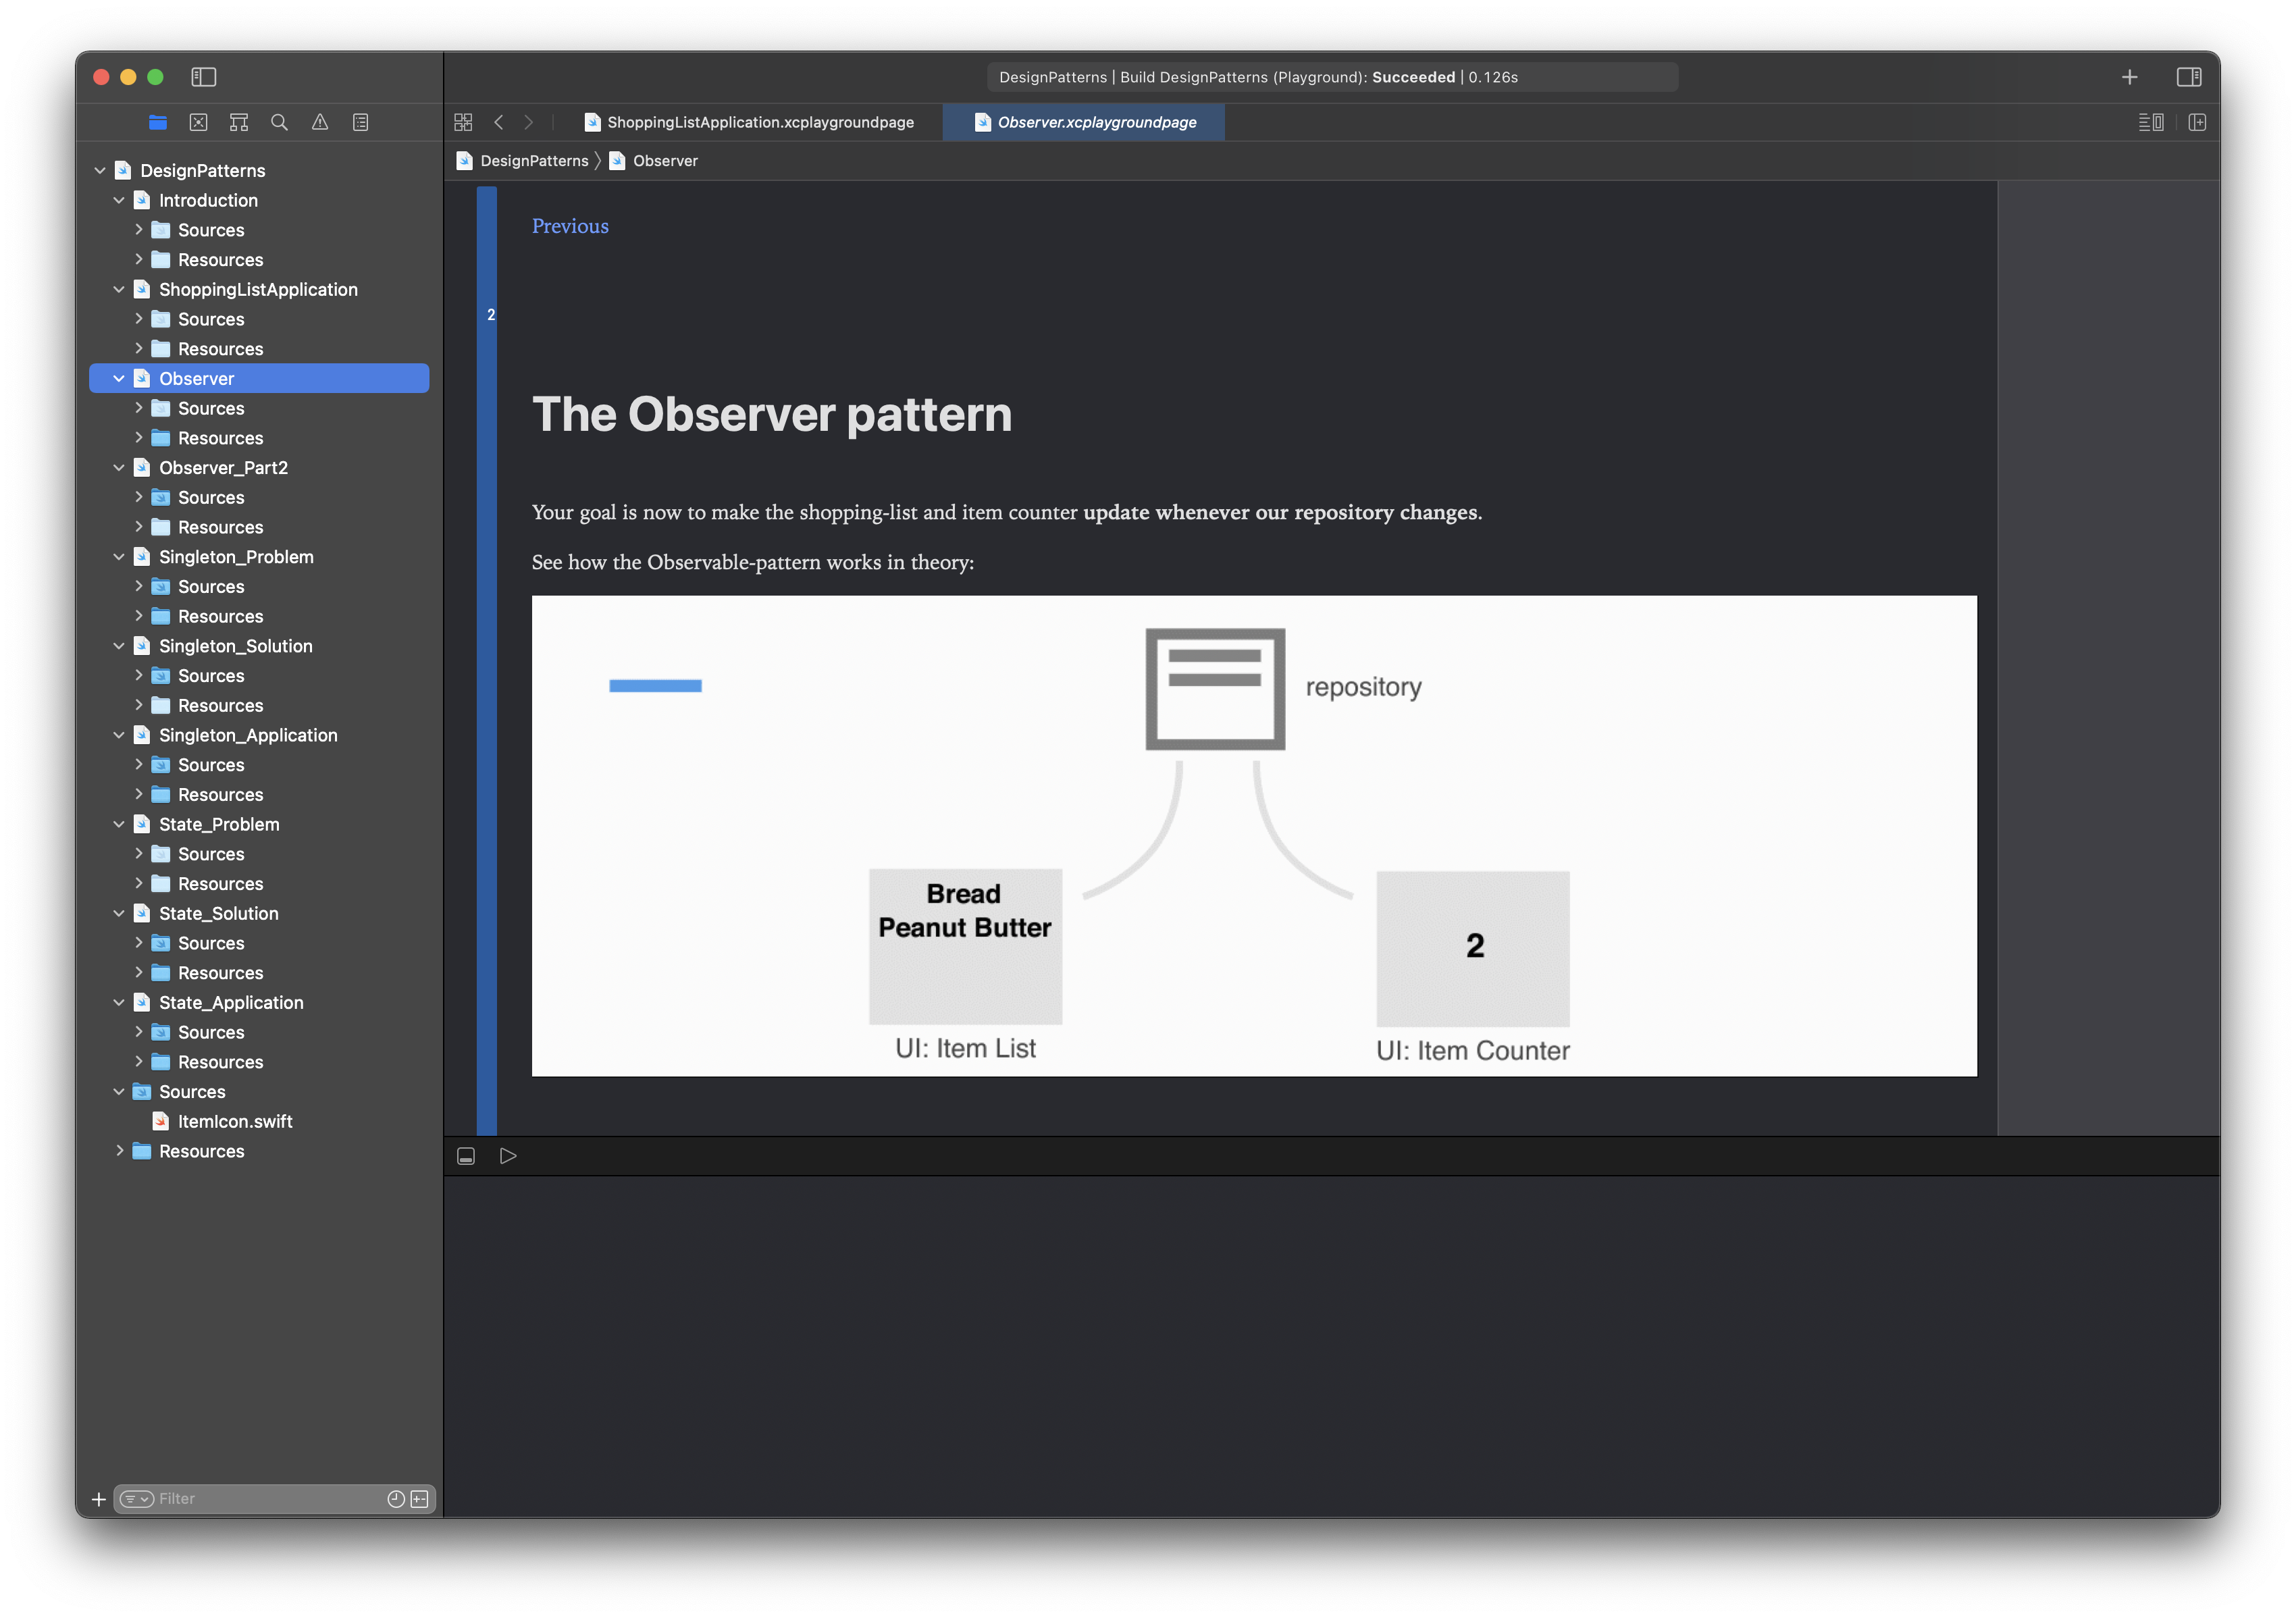The image size is (2296, 1618).
Task: Toggle the left navigator sidebar
Action: tap(204, 77)
